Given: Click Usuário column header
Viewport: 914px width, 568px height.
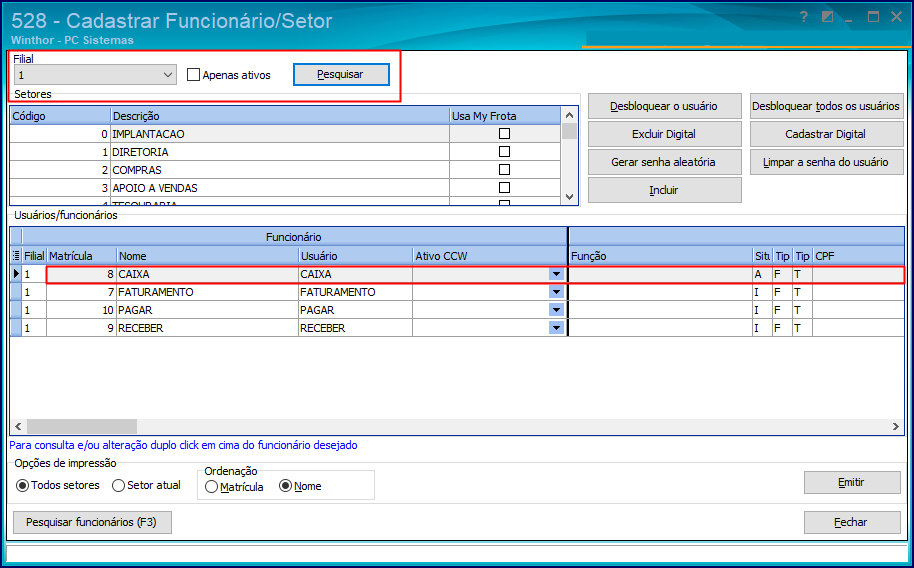Looking at the screenshot, I should pyautogui.click(x=356, y=255).
